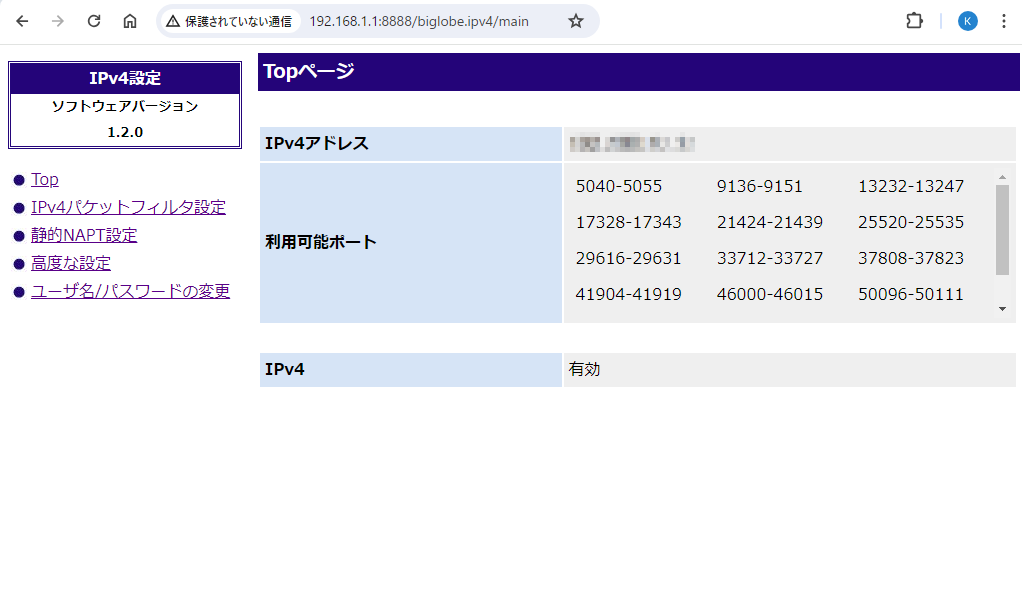Click the port list scroll-down arrow

tap(1002, 309)
